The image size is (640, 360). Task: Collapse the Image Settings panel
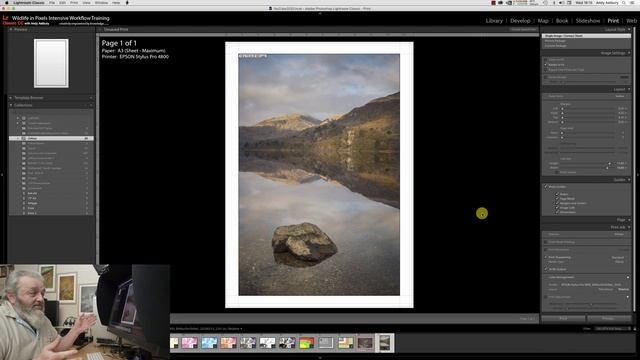coord(629,53)
